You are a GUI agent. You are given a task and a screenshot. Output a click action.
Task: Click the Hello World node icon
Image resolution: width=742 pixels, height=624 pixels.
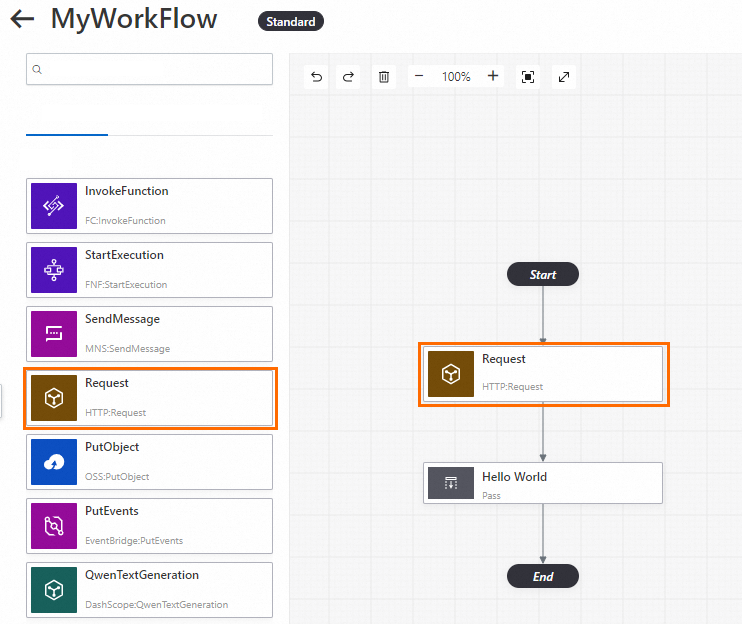coord(451,483)
